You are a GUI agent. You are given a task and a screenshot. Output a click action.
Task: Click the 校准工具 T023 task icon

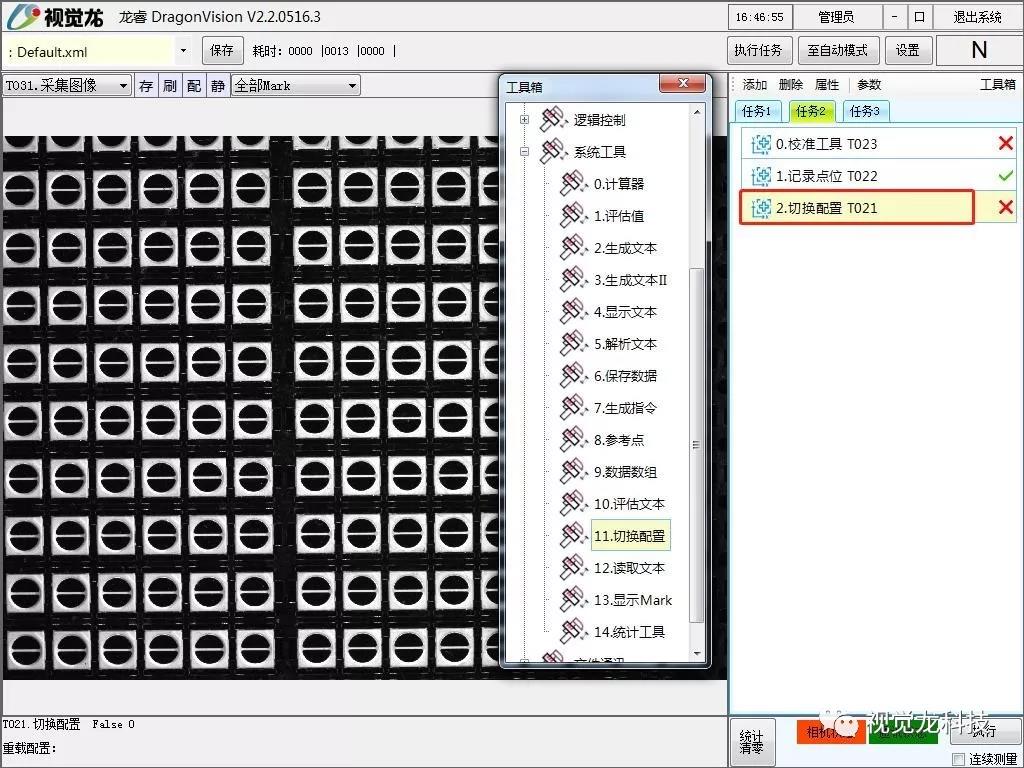[x=761, y=144]
